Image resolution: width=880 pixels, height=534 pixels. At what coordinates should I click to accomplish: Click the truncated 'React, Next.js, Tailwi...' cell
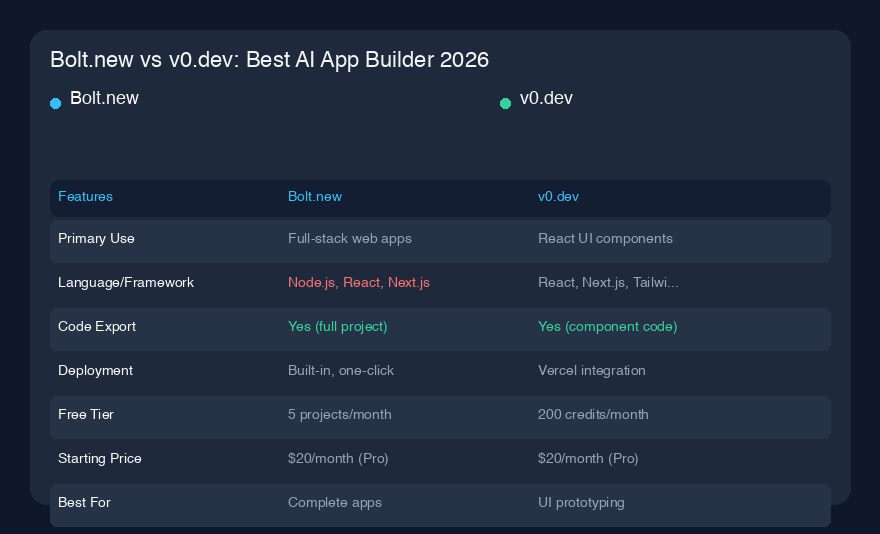coord(608,282)
